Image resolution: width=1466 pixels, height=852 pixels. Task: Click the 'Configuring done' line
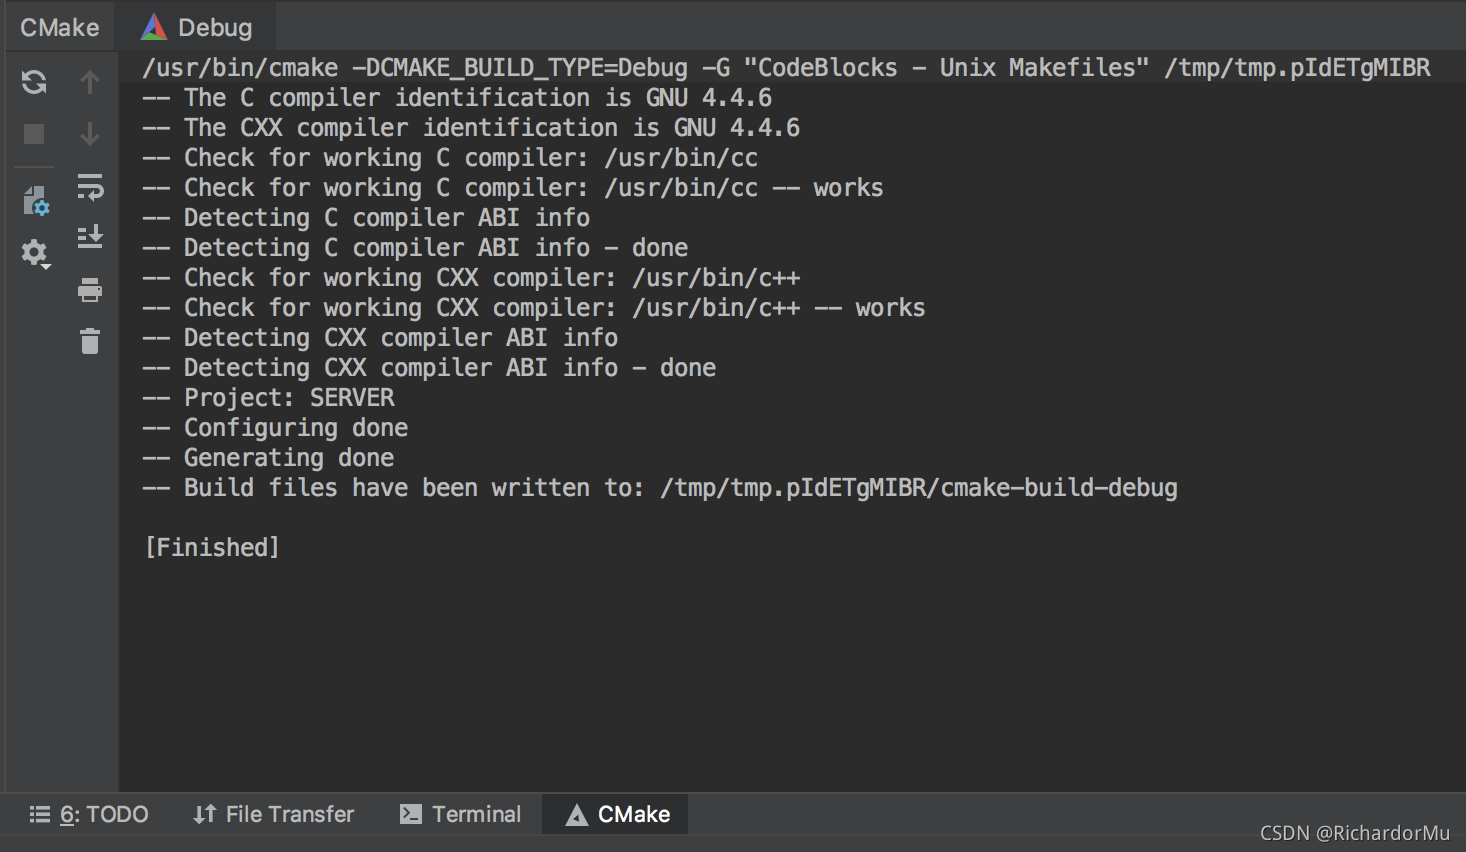pos(275,427)
